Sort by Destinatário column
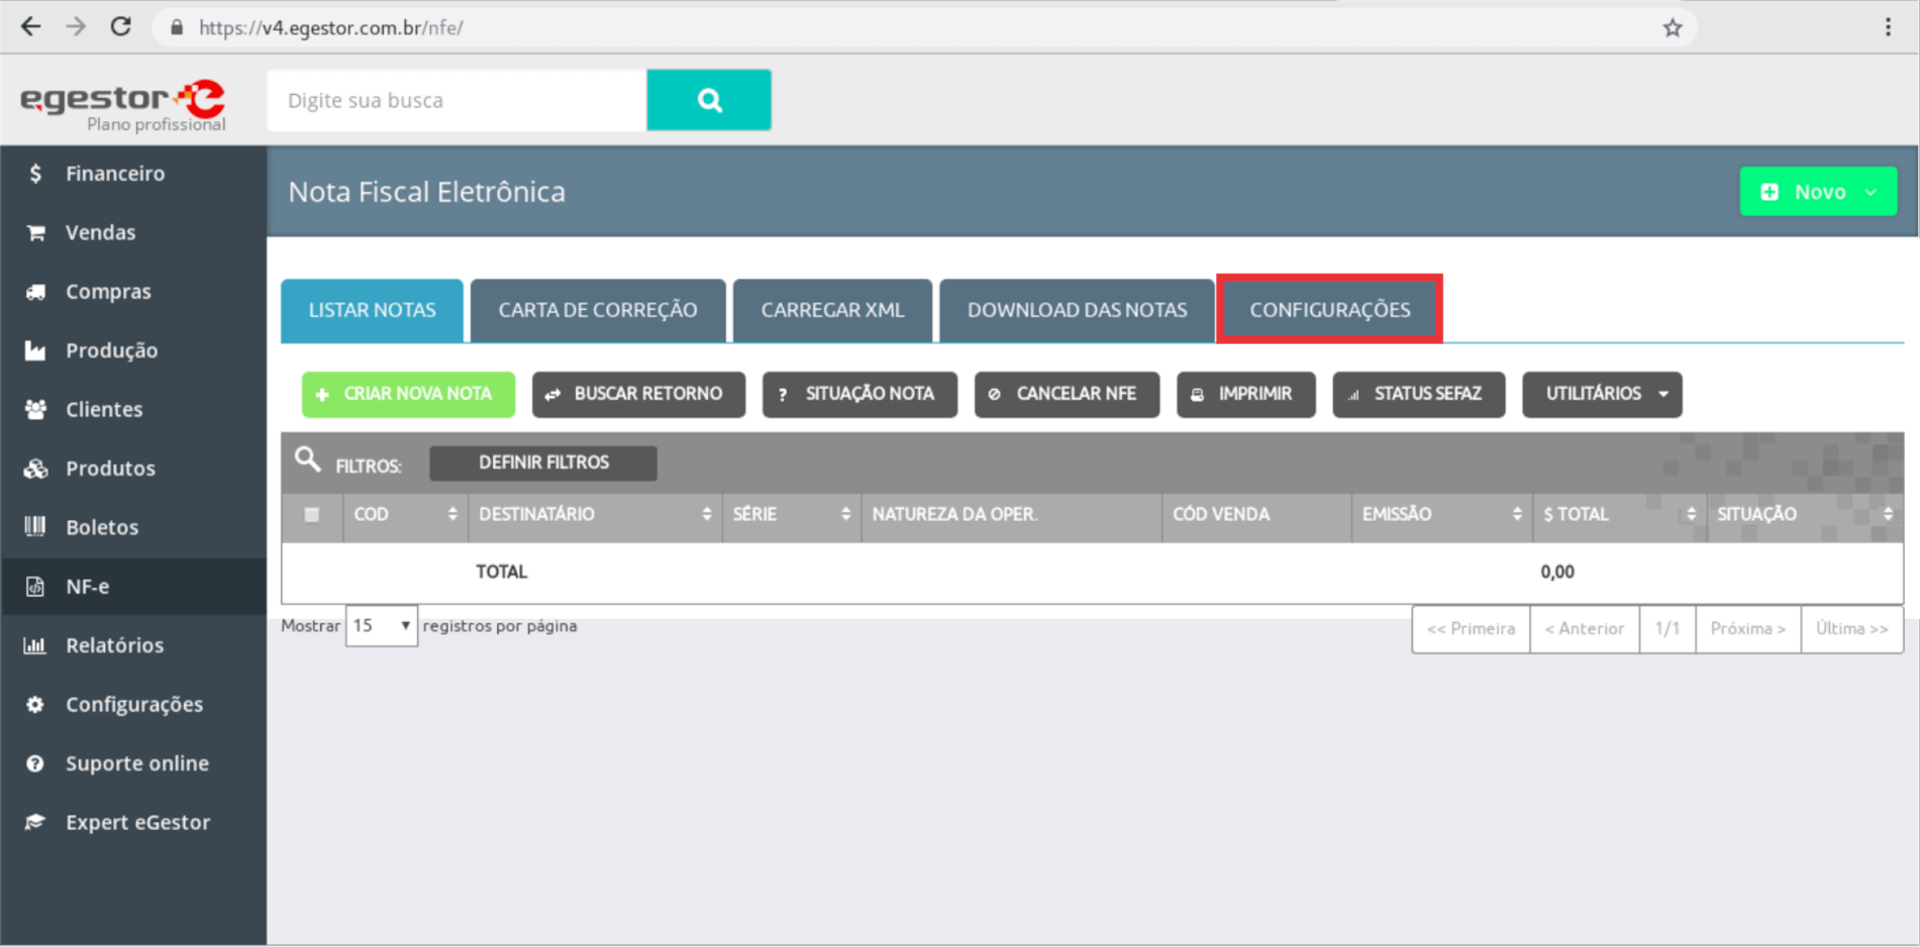This screenshot has height=947, width=1920. [595, 515]
